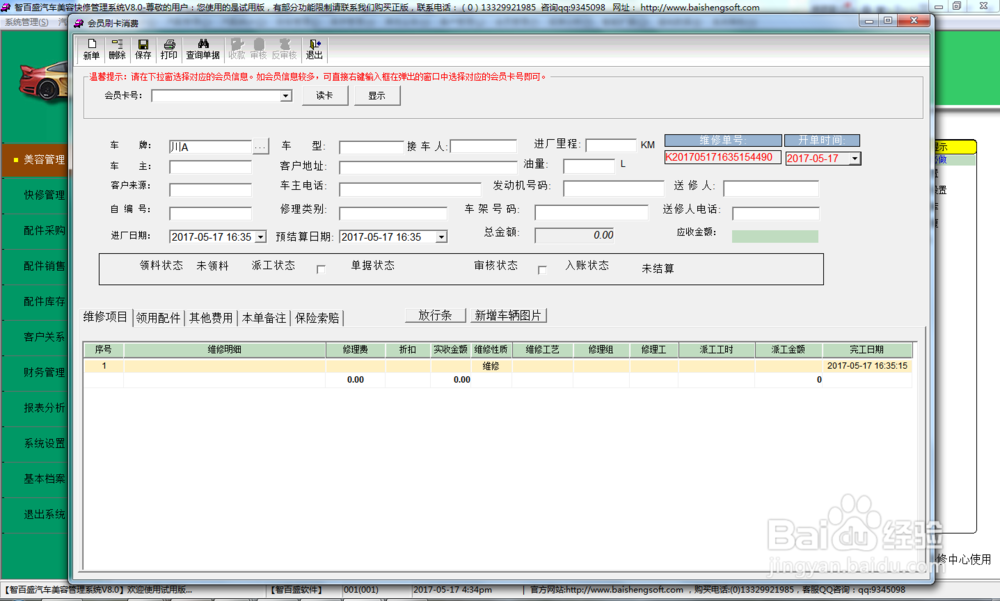Switch to the 其他费用 tab

(211, 318)
